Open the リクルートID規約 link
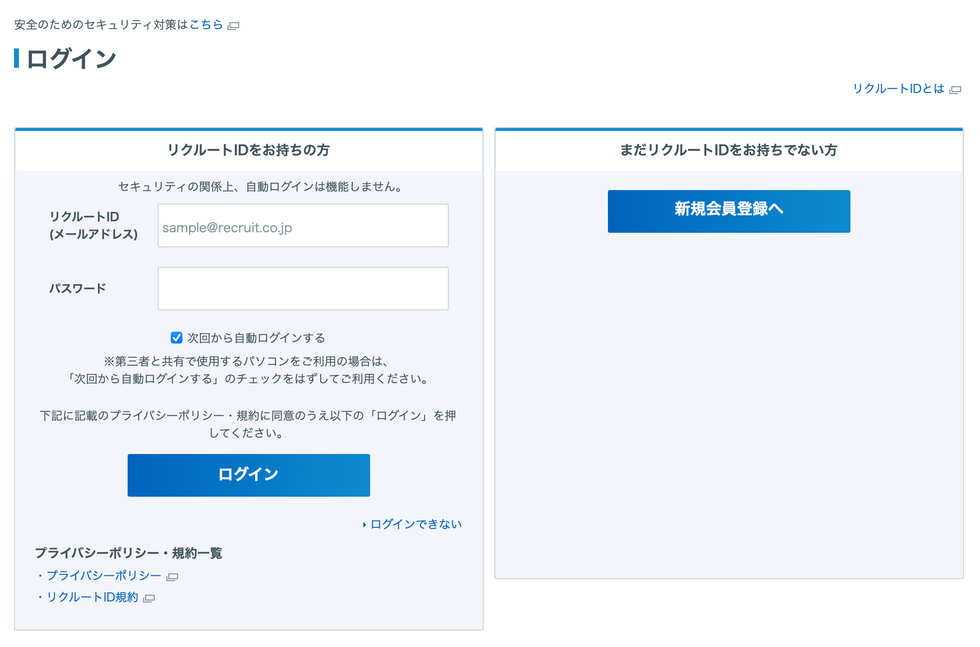This screenshot has width=980, height=647. click(92, 598)
